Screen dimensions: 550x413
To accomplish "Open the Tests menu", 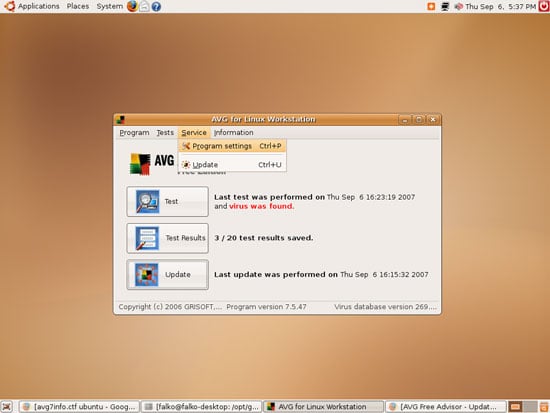I will tap(165, 133).
